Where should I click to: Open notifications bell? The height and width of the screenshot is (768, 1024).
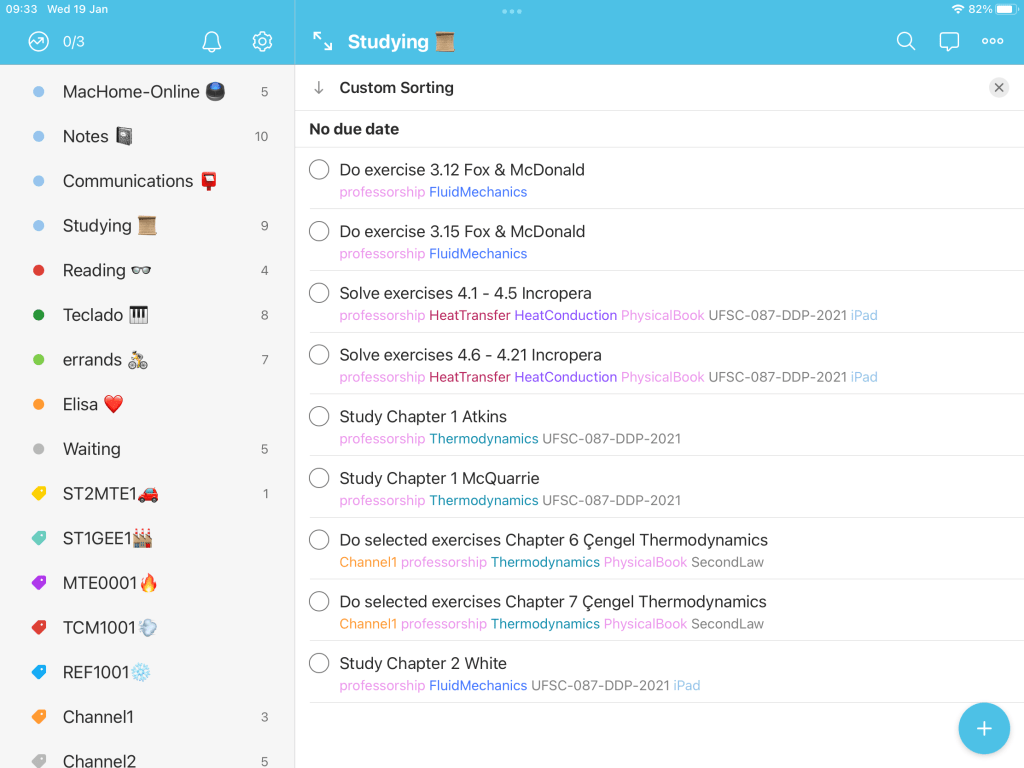coord(211,41)
